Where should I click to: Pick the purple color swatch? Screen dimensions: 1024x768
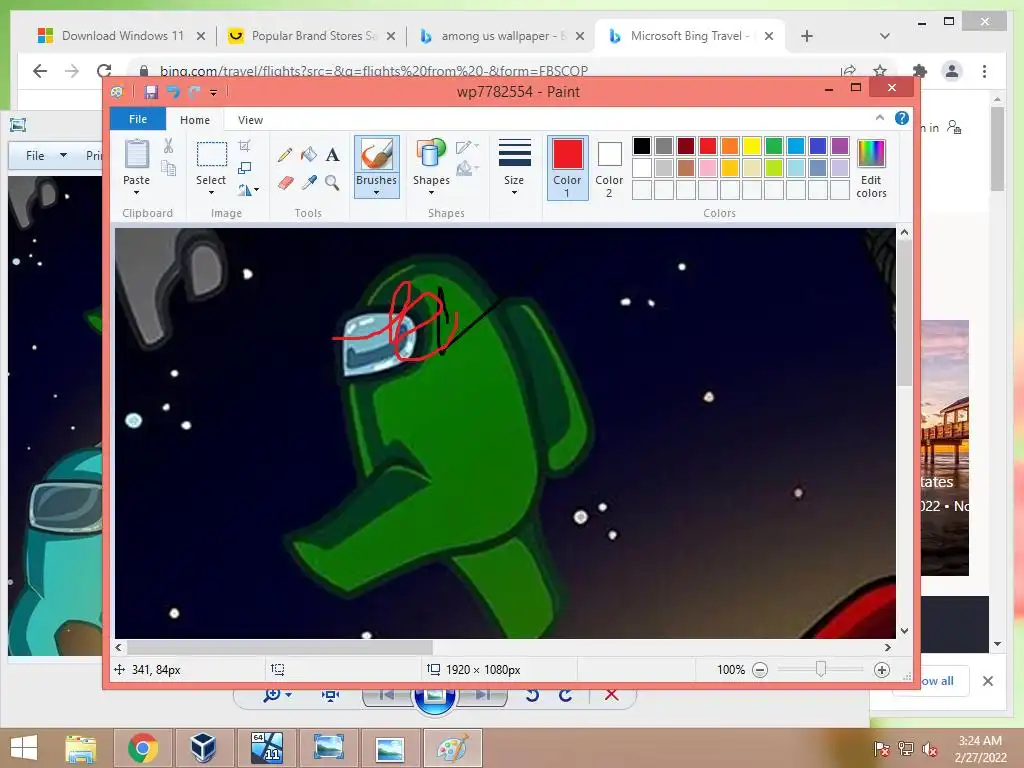[x=840, y=146]
